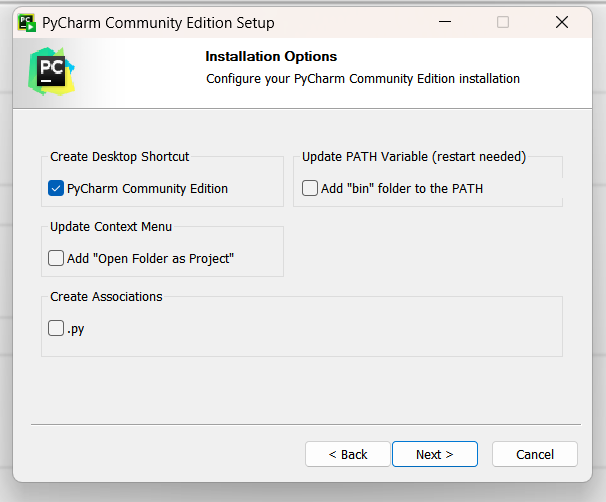
Task: Click the Installation Options heading
Action: click(x=271, y=56)
